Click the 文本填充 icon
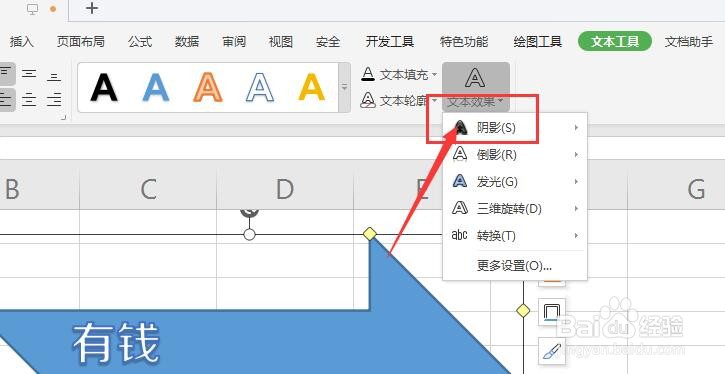This screenshot has width=725, height=374. point(368,74)
